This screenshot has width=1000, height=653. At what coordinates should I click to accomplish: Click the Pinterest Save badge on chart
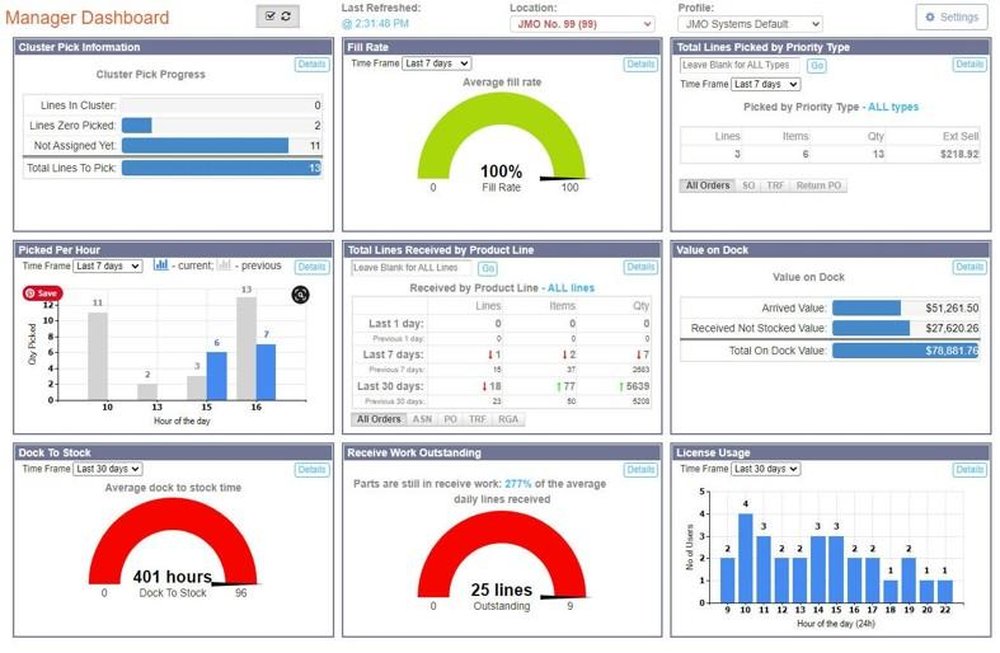[x=43, y=293]
